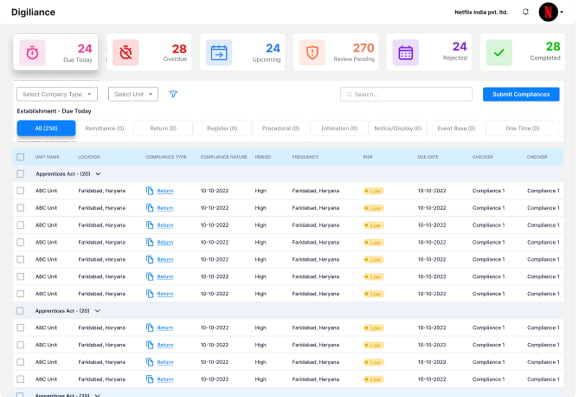
Task: Click the red Overdue timer icon
Action: point(126,53)
